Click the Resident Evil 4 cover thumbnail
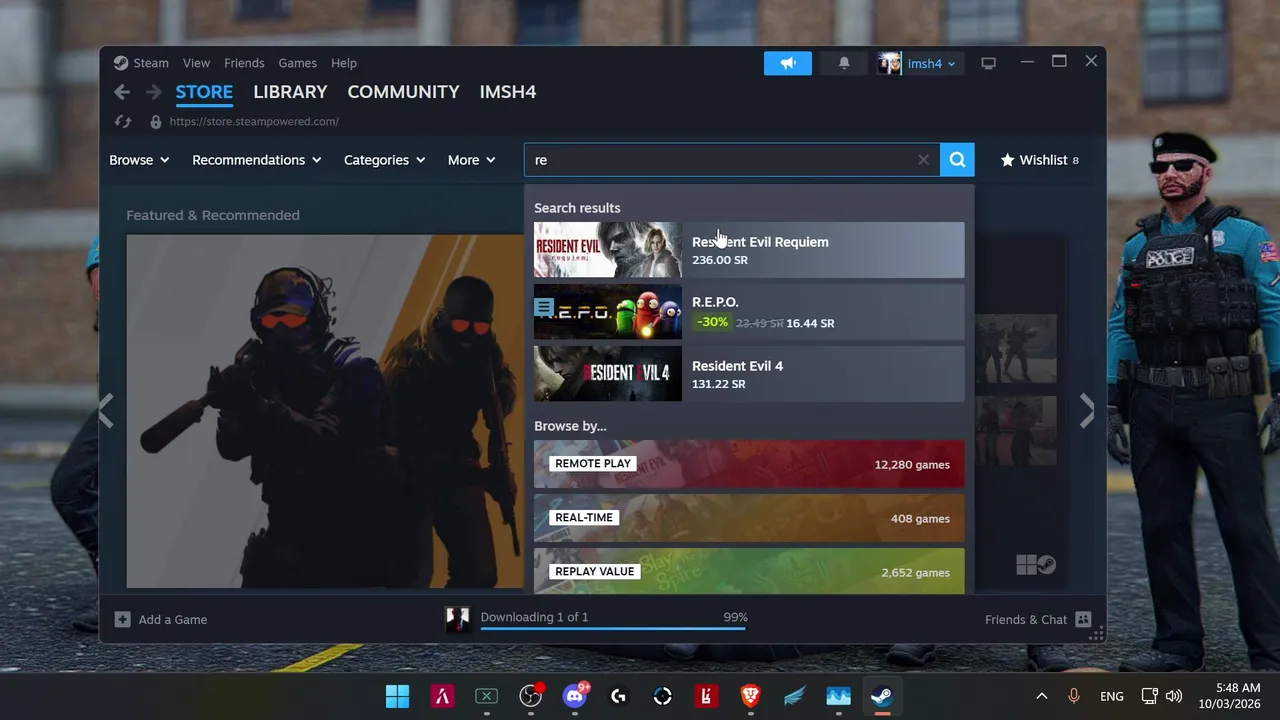 [x=608, y=374]
